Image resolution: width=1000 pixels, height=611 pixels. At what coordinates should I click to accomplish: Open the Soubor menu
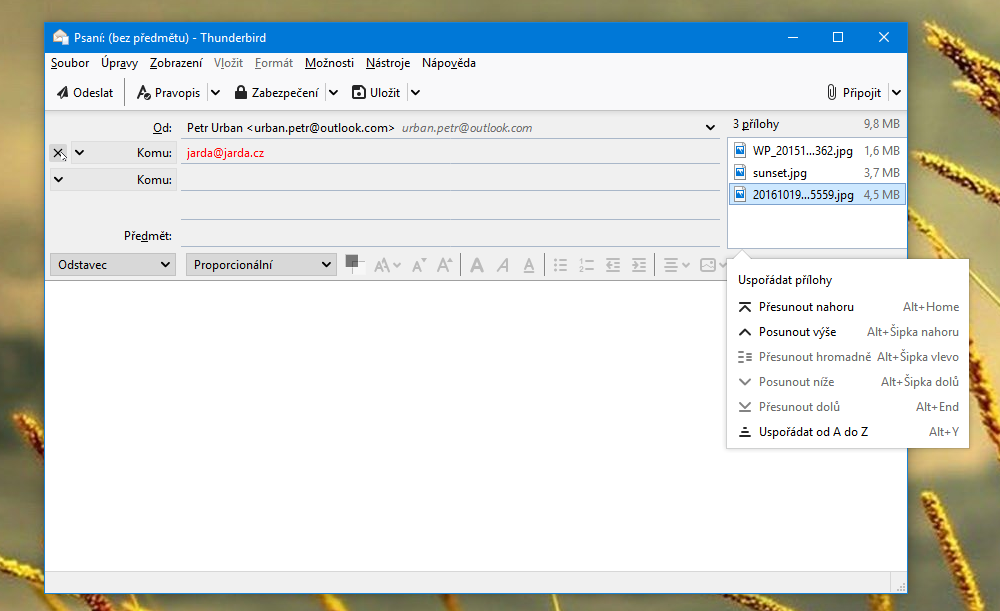pyautogui.click(x=70, y=63)
